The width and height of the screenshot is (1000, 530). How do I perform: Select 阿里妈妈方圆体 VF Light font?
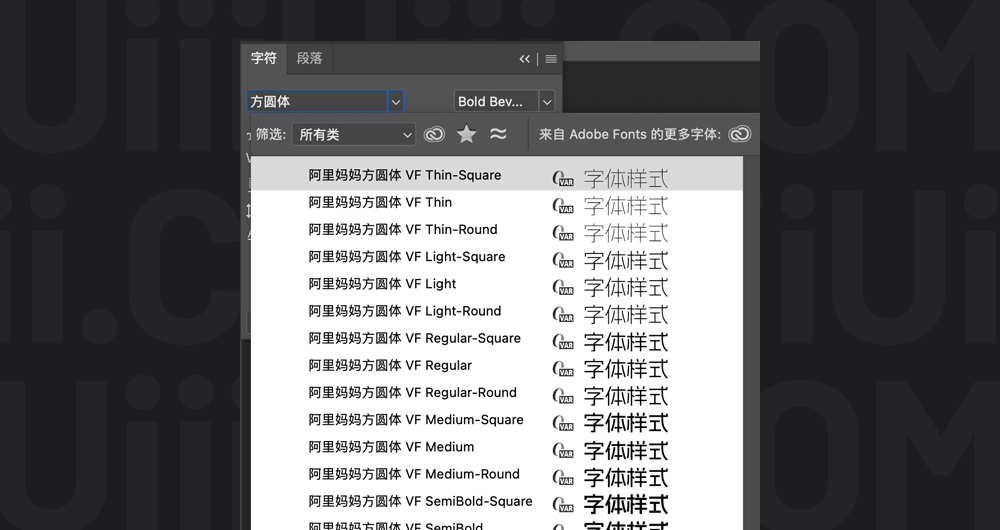point(497,285)
